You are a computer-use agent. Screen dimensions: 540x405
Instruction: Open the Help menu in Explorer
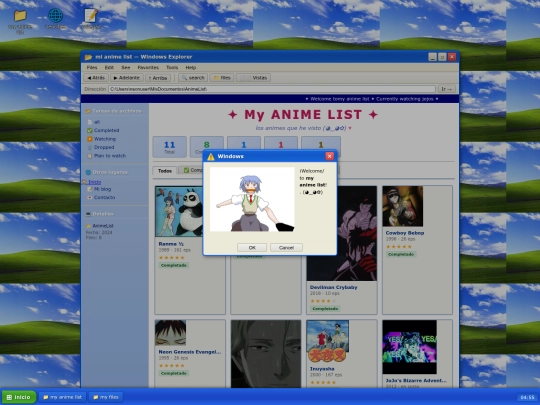tap(191, 68)
